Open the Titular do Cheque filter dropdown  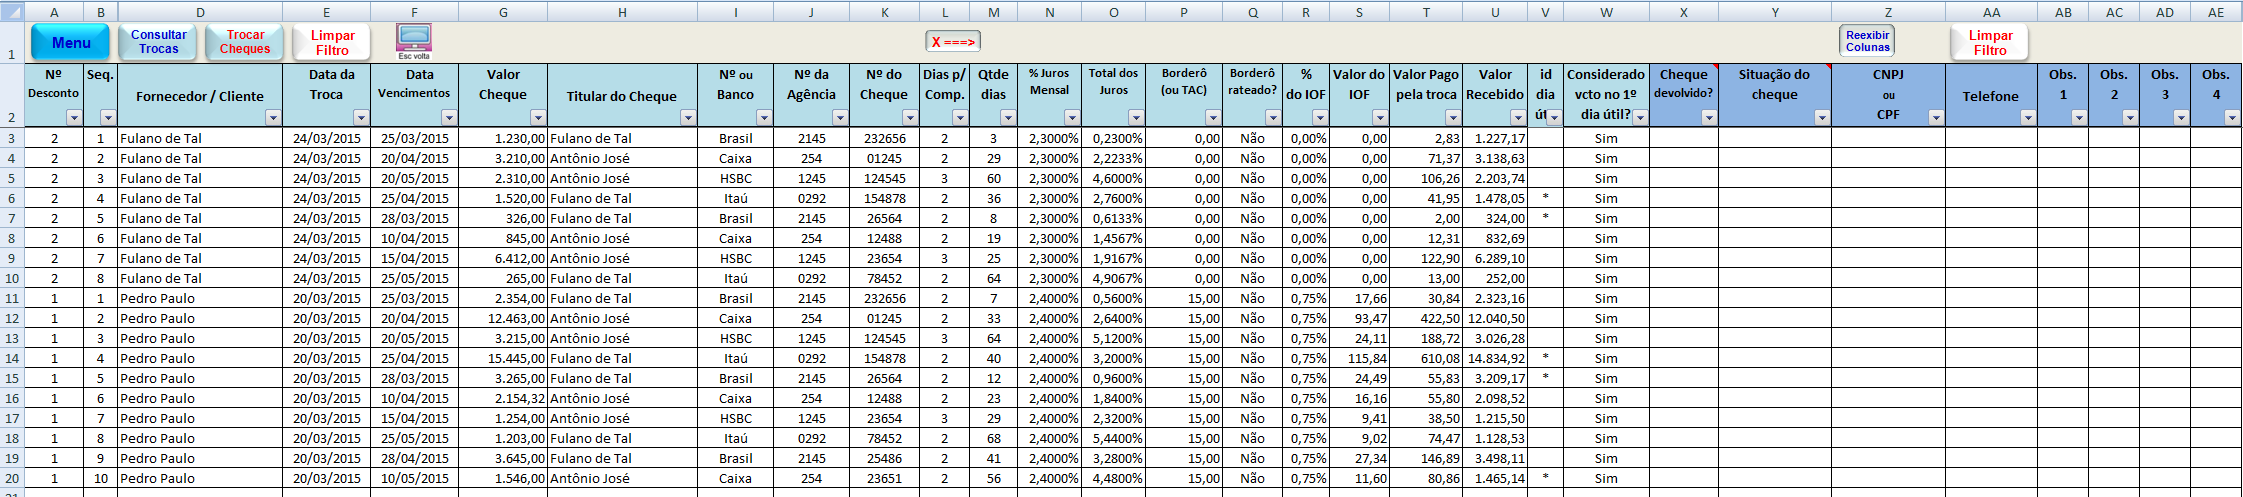[688, 118]
